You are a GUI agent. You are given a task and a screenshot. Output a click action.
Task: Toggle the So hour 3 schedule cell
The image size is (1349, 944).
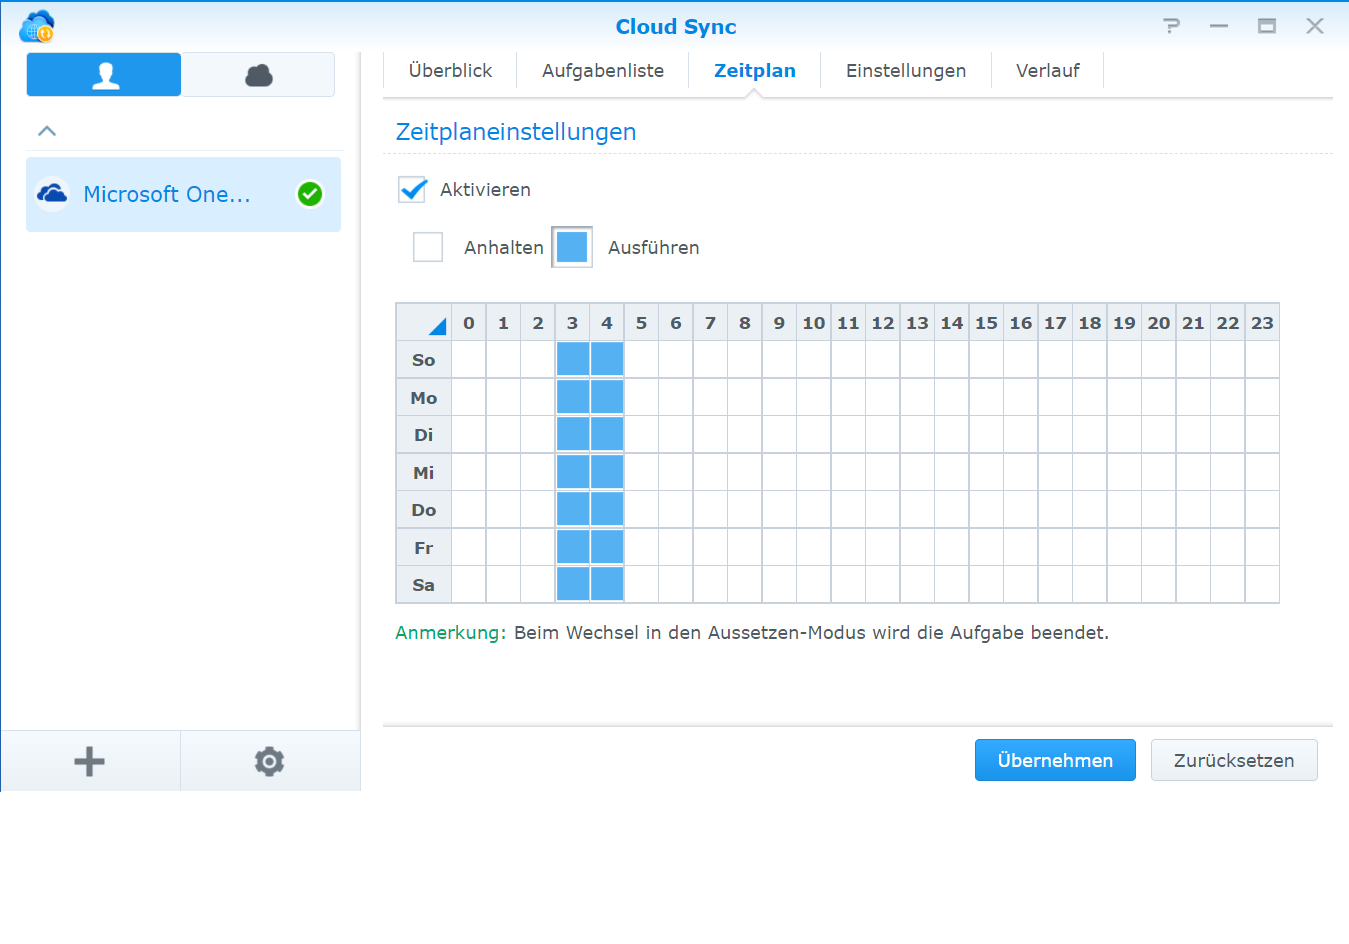[572, 360]
